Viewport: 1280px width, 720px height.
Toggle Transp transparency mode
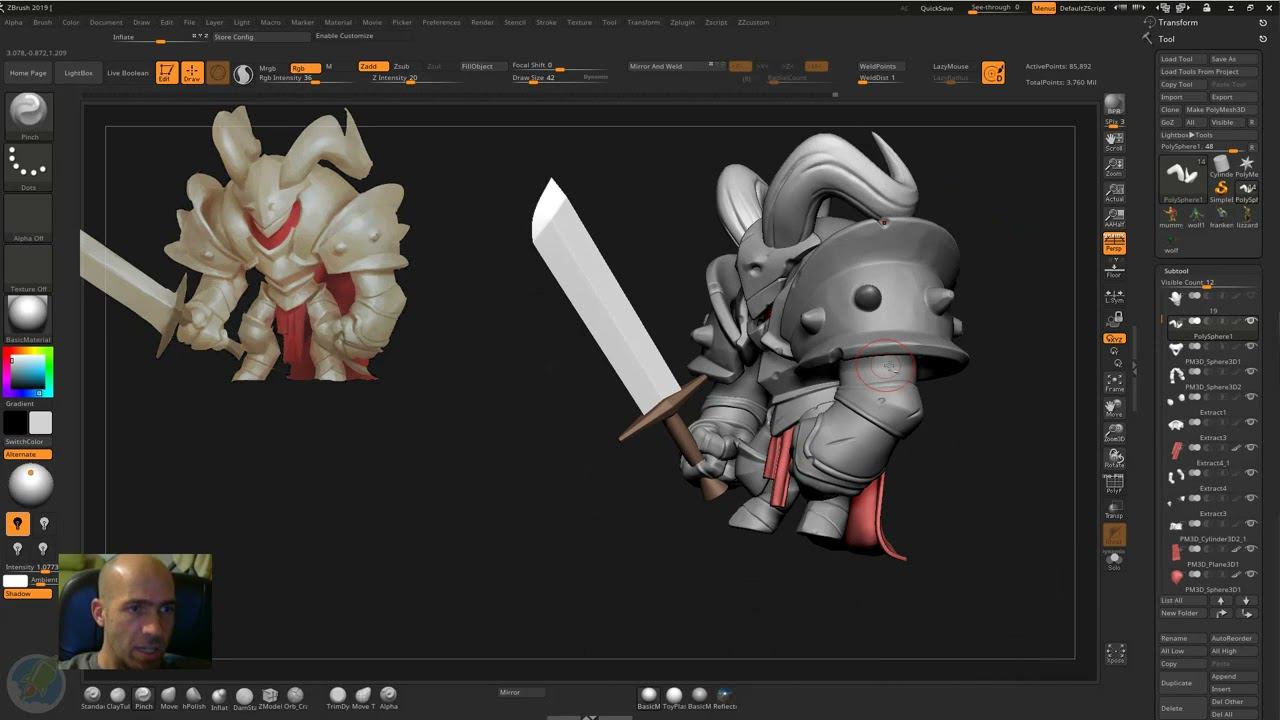(1114, 511)
